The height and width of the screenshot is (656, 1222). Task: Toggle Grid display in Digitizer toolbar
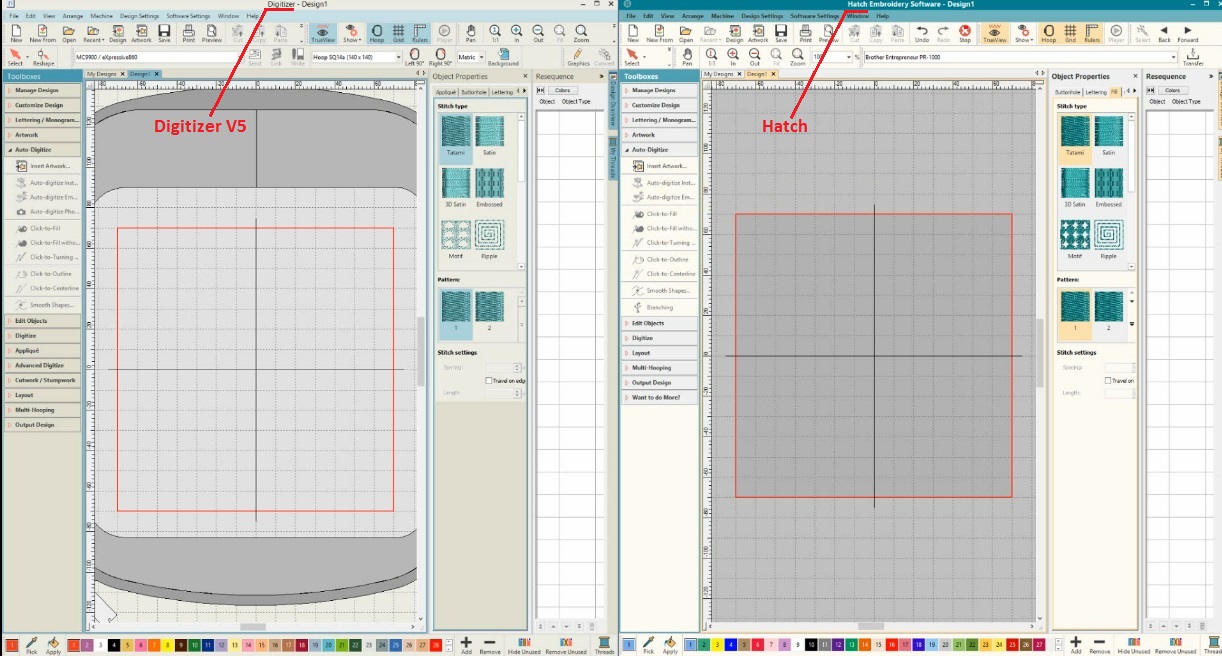[x=398, y=33]
